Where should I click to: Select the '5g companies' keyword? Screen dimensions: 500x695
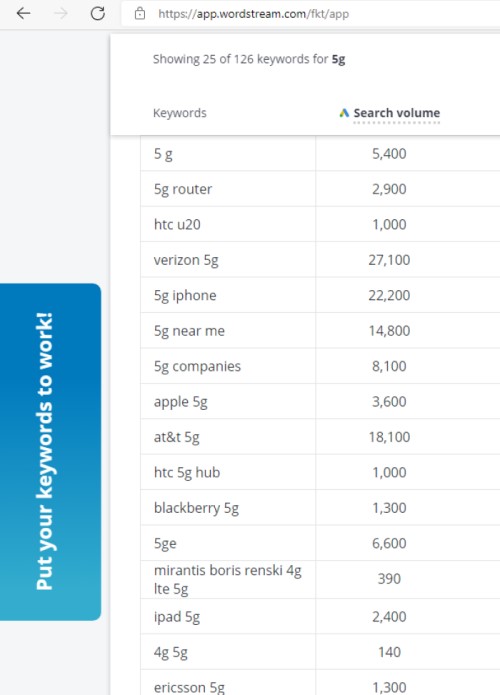[197, 367]
